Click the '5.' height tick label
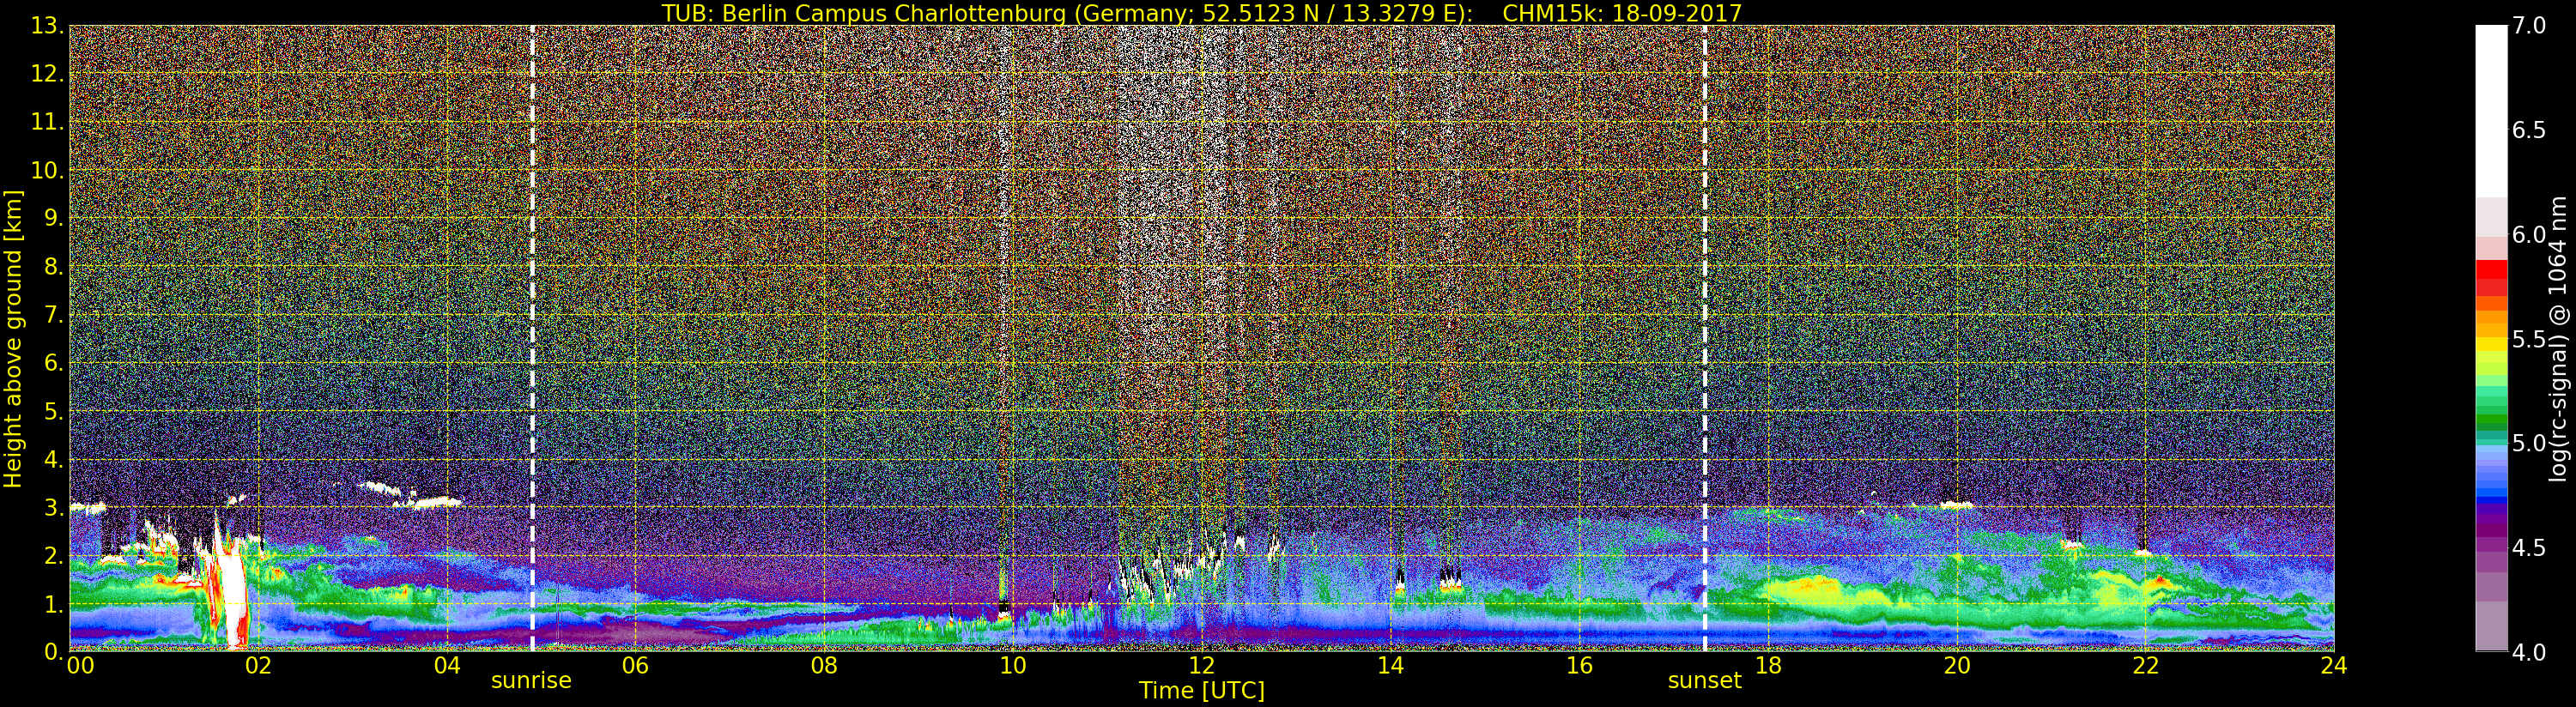Viewport: 2576px width, 707px height. (x=54, y=411)
